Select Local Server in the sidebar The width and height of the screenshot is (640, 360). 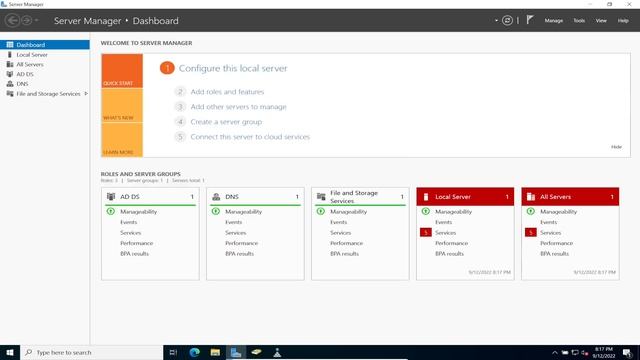45,54
